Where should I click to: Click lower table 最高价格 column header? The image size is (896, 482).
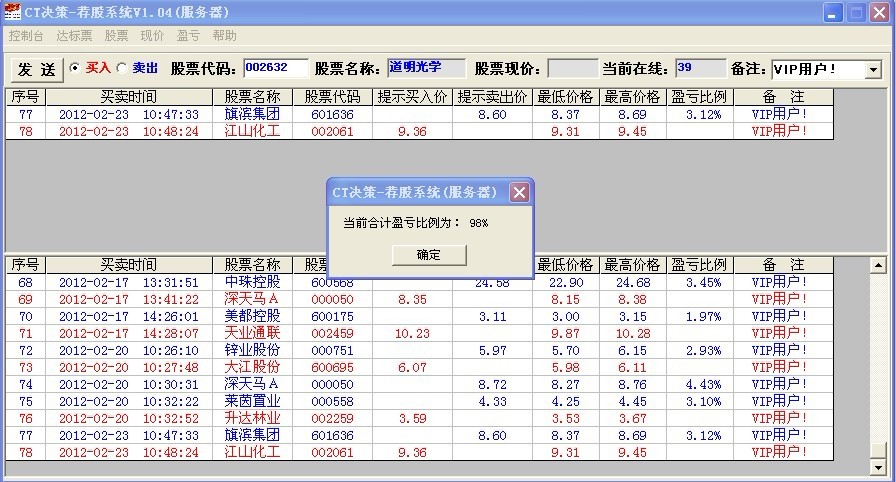click(632, 265)
